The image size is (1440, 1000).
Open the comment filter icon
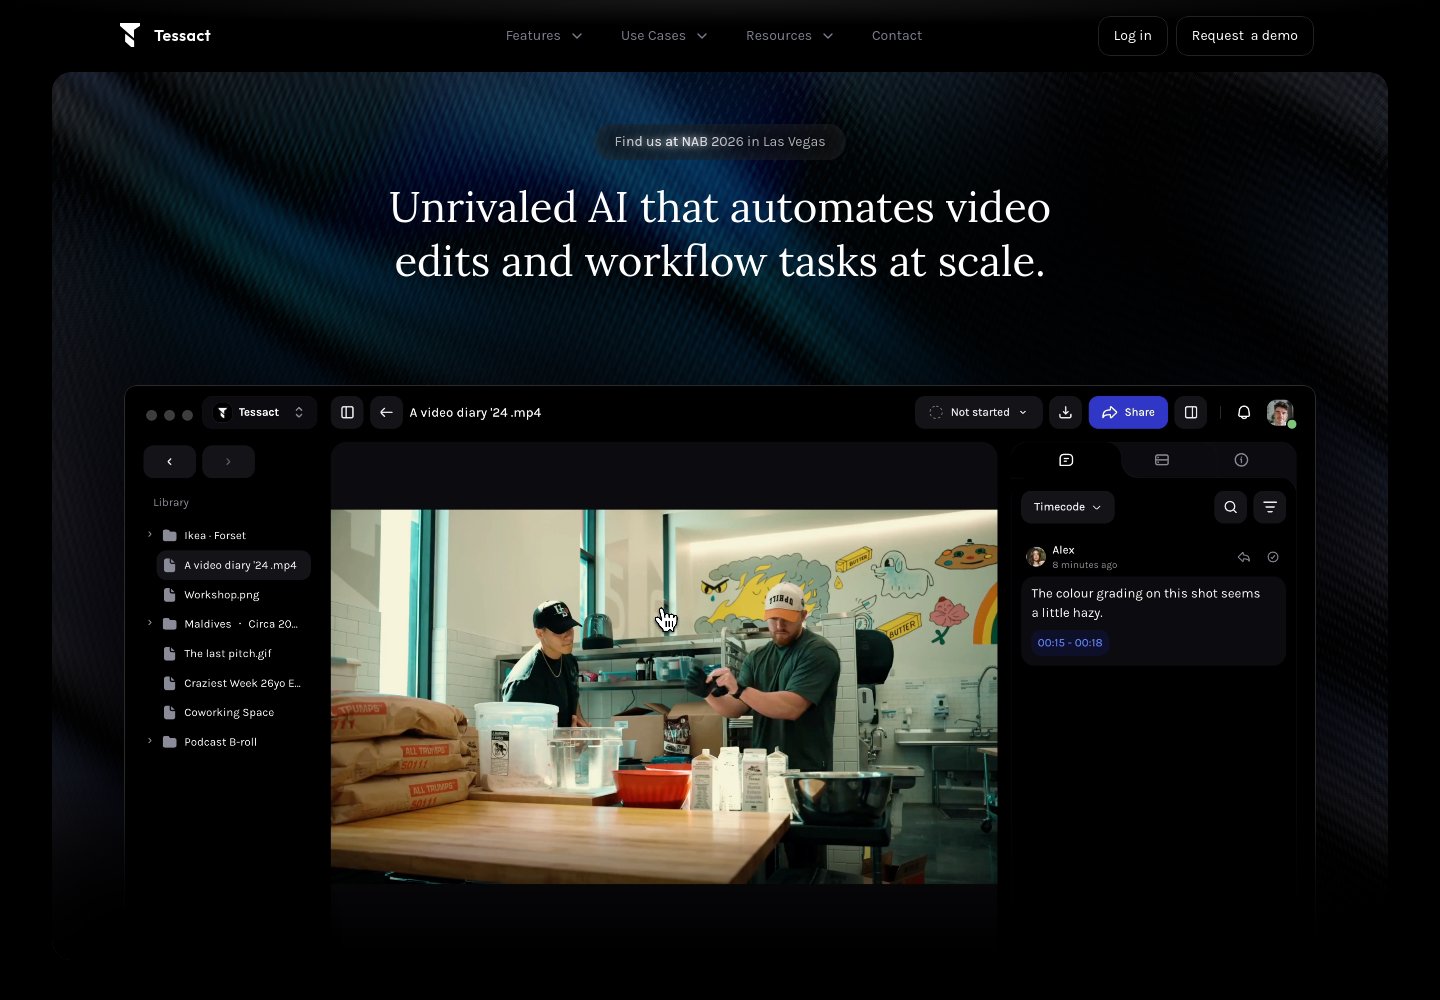[1270, 507]
